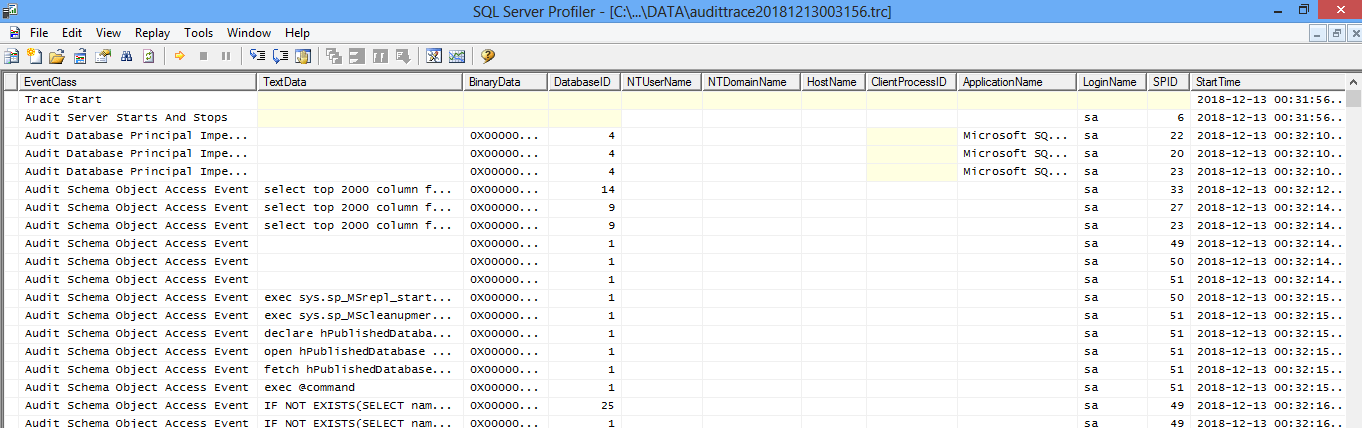Click the TextData column header
This screenshot has width=1362, height=428.
361,82
